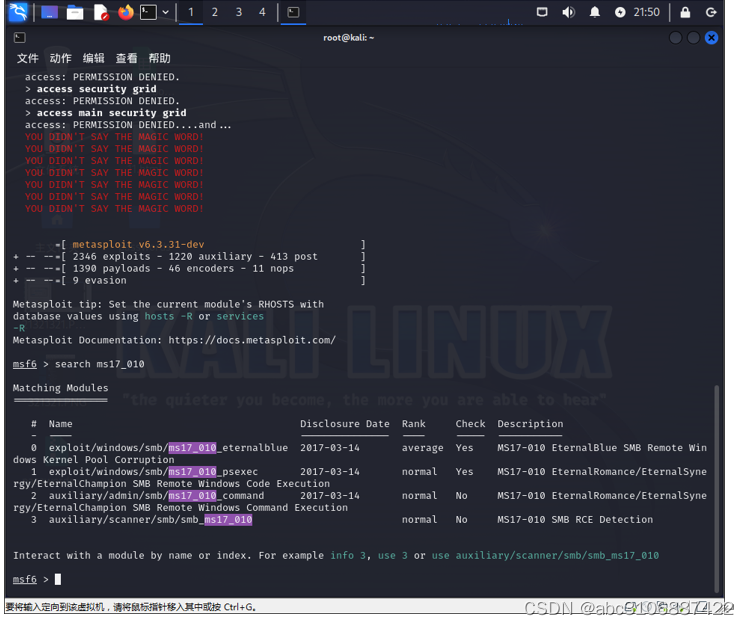This screenshot has height=625, width=749.
Task: Click the power manager tray icon
Action: point(620,12)
